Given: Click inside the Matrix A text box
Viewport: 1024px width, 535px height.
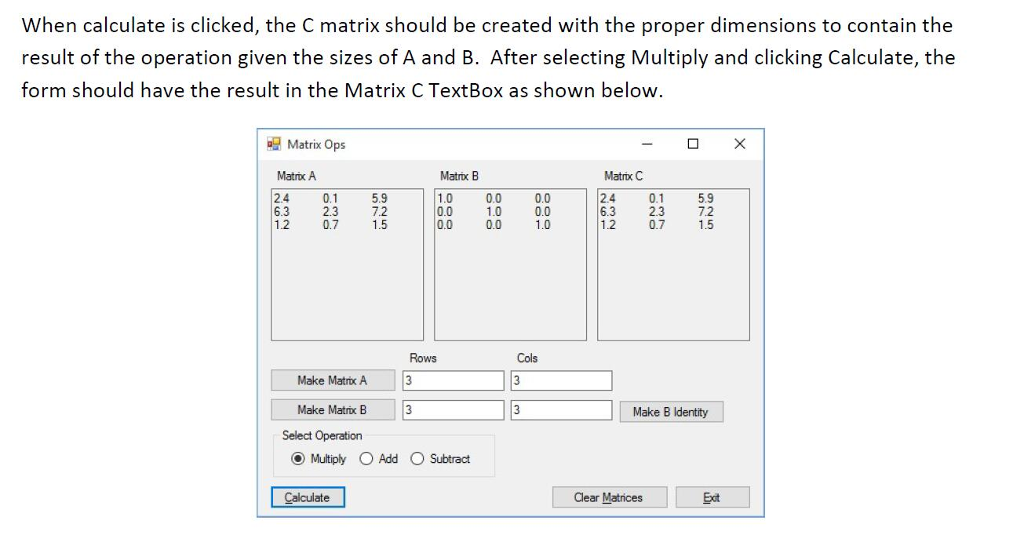Looking at the screenshot, I should click(x=347, y=265).
